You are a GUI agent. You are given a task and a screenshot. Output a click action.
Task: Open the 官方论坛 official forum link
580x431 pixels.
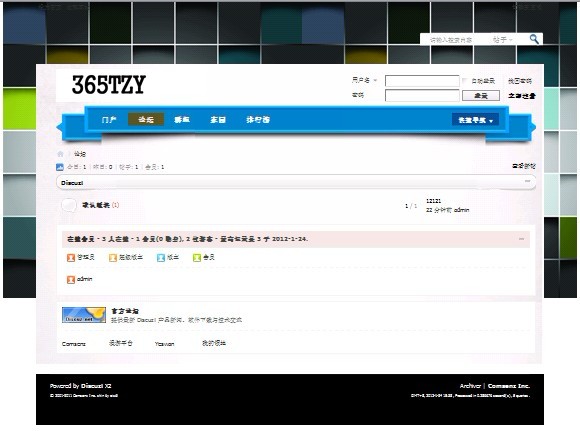pos(125,311)
